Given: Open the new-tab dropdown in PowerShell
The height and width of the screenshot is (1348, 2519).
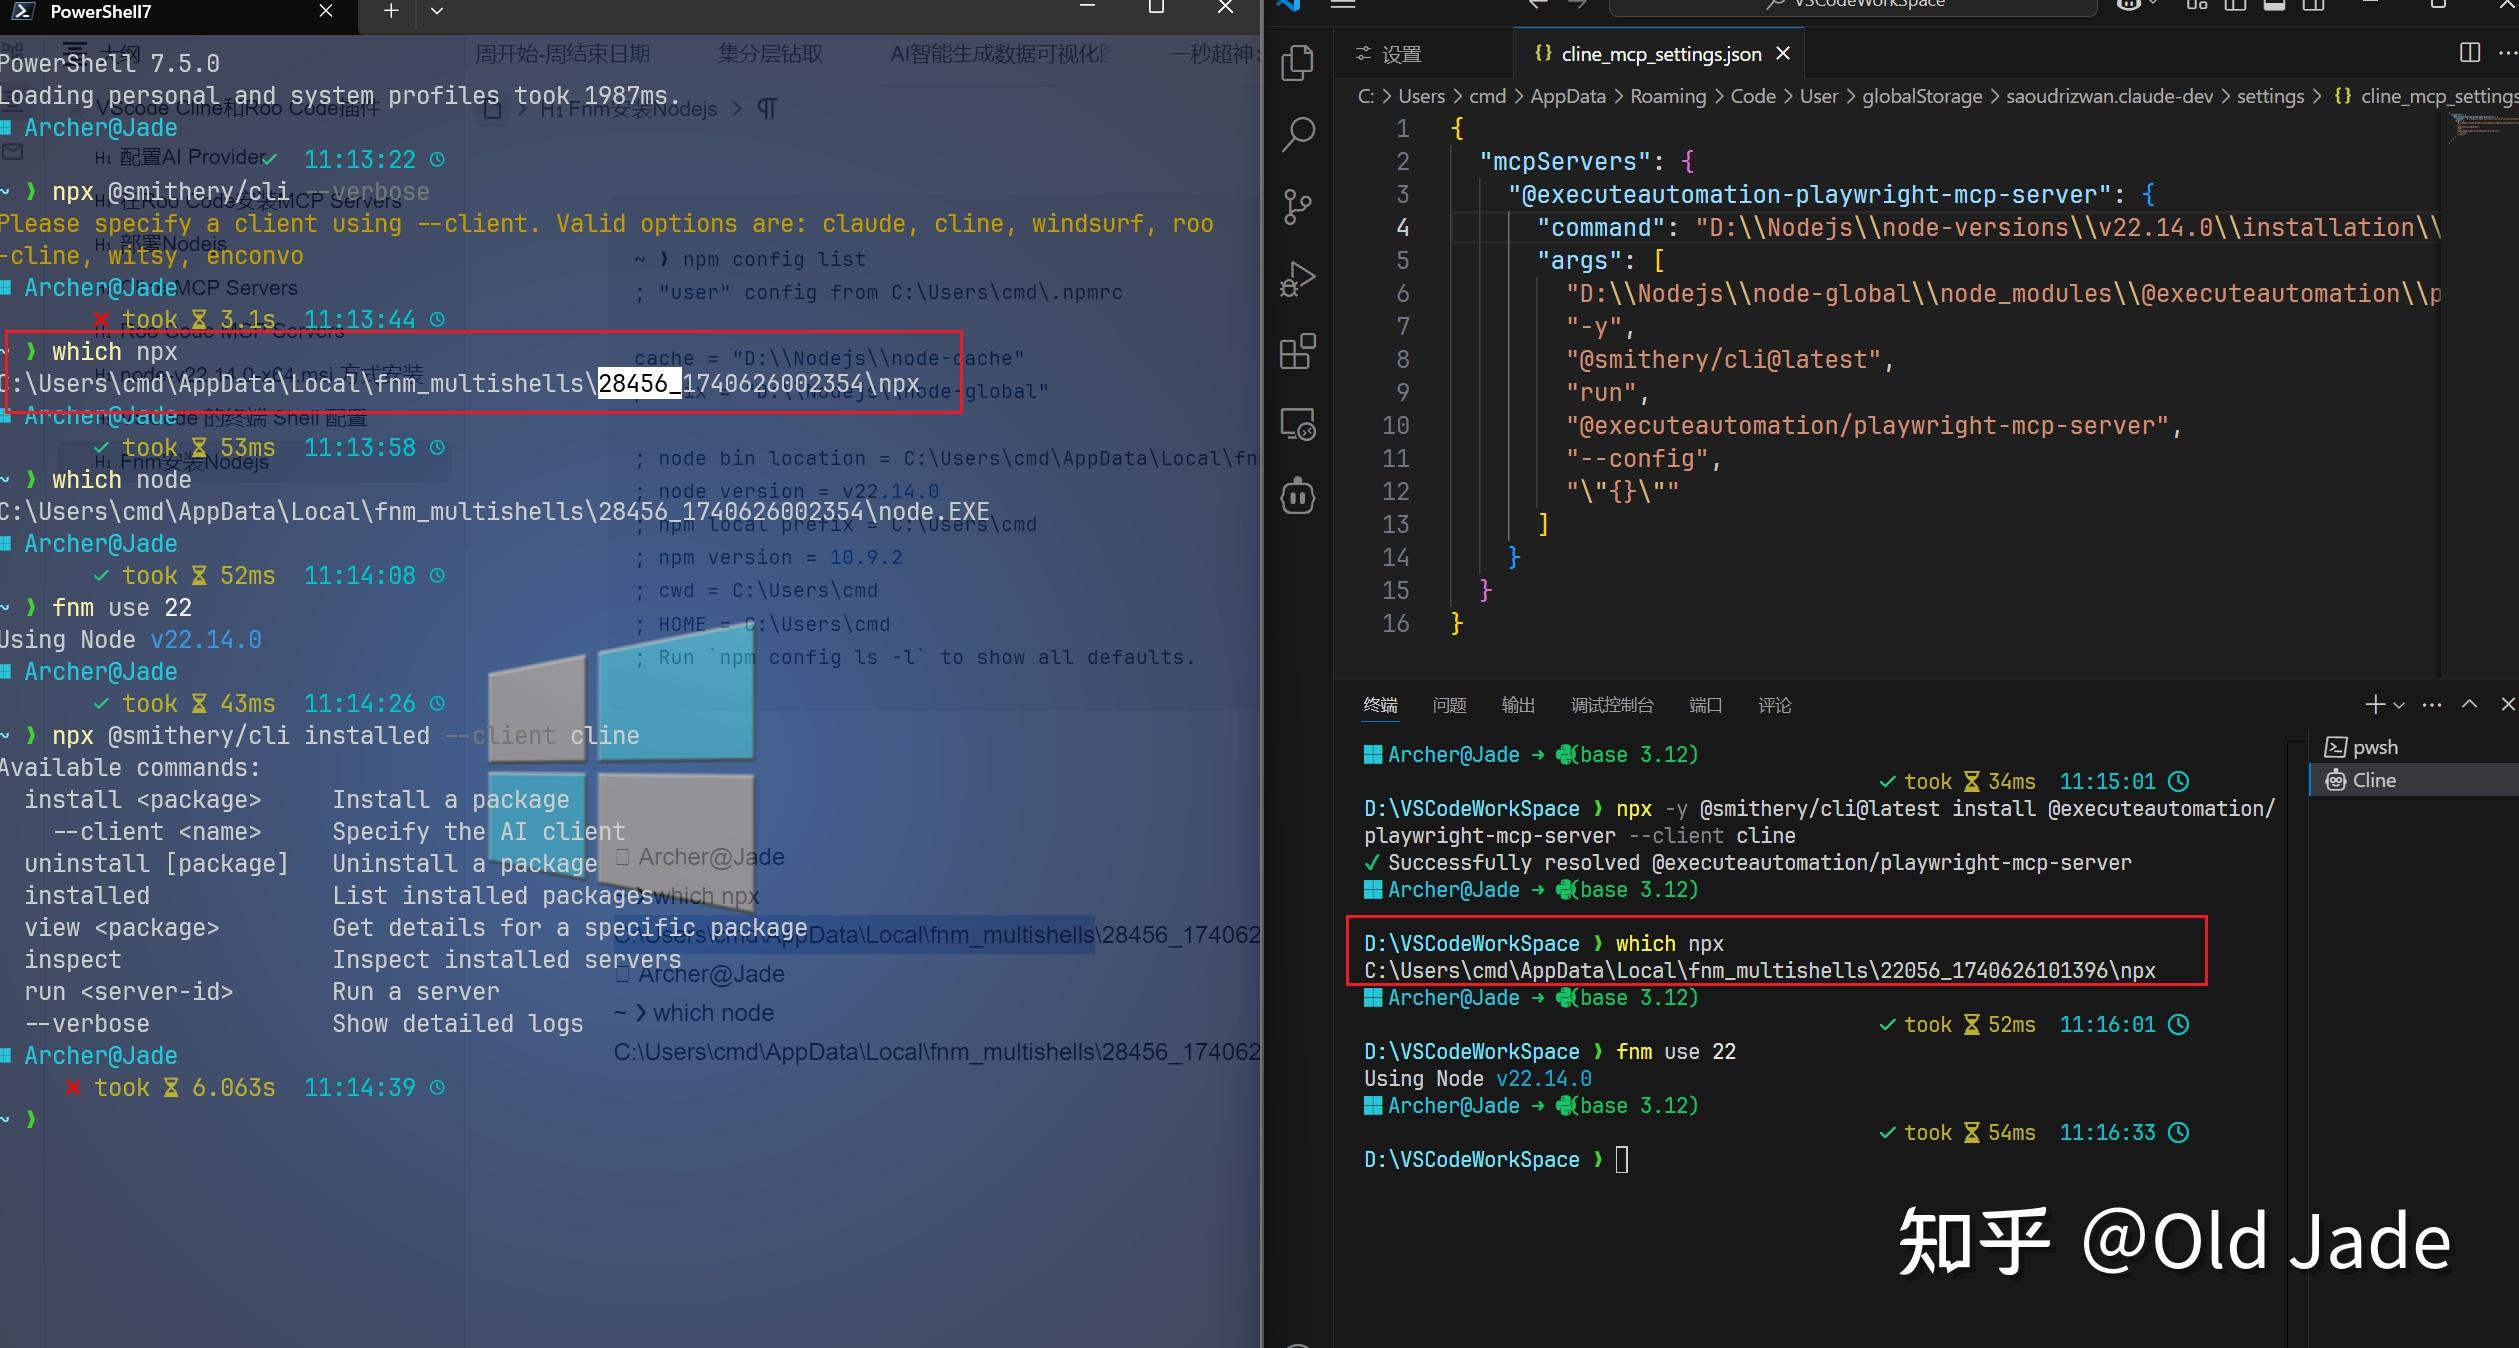Looking at the screenshot, I should tap(436, 11).
